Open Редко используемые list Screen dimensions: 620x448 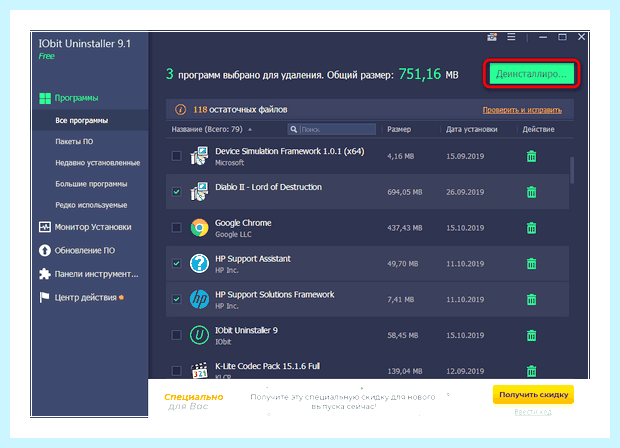[91, 205]
